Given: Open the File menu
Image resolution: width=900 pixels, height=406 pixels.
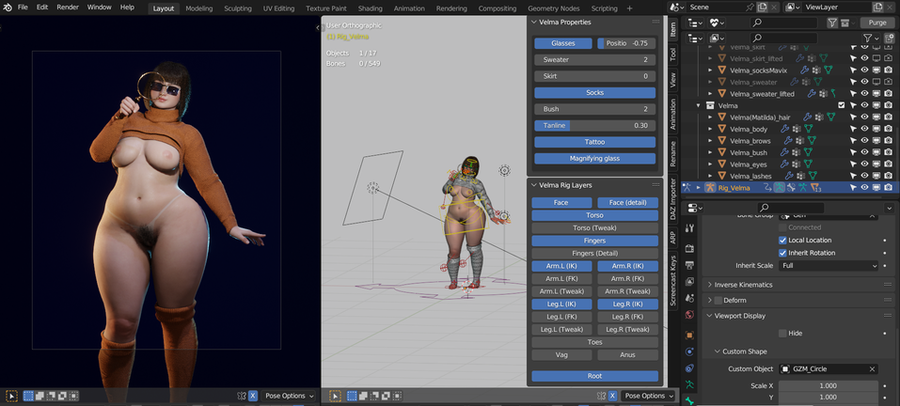Looking at the screenshot, I should [23, 7].
